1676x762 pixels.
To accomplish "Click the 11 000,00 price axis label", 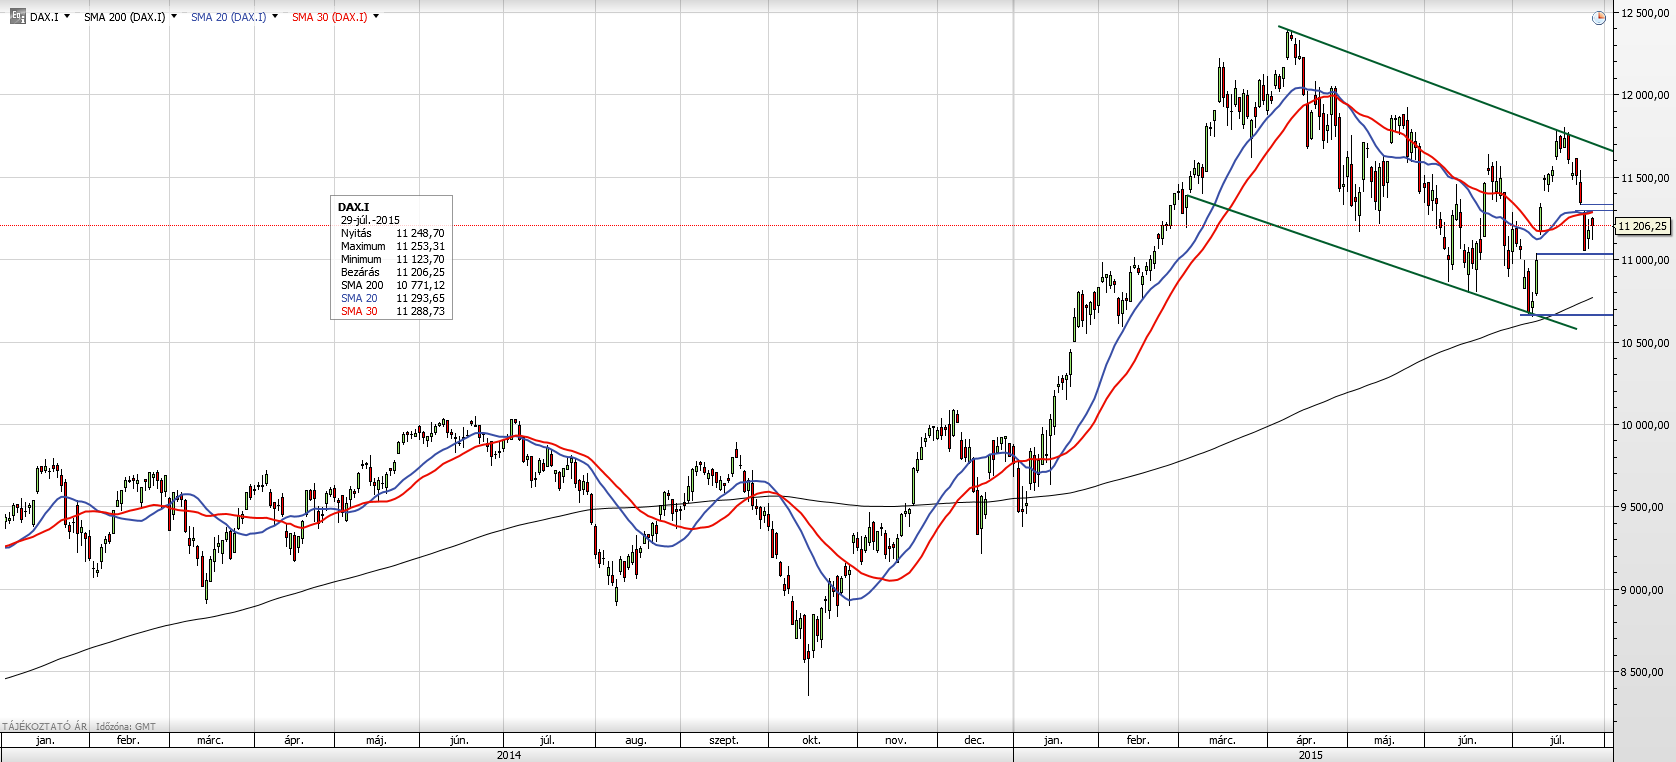I will point(1645,260).
